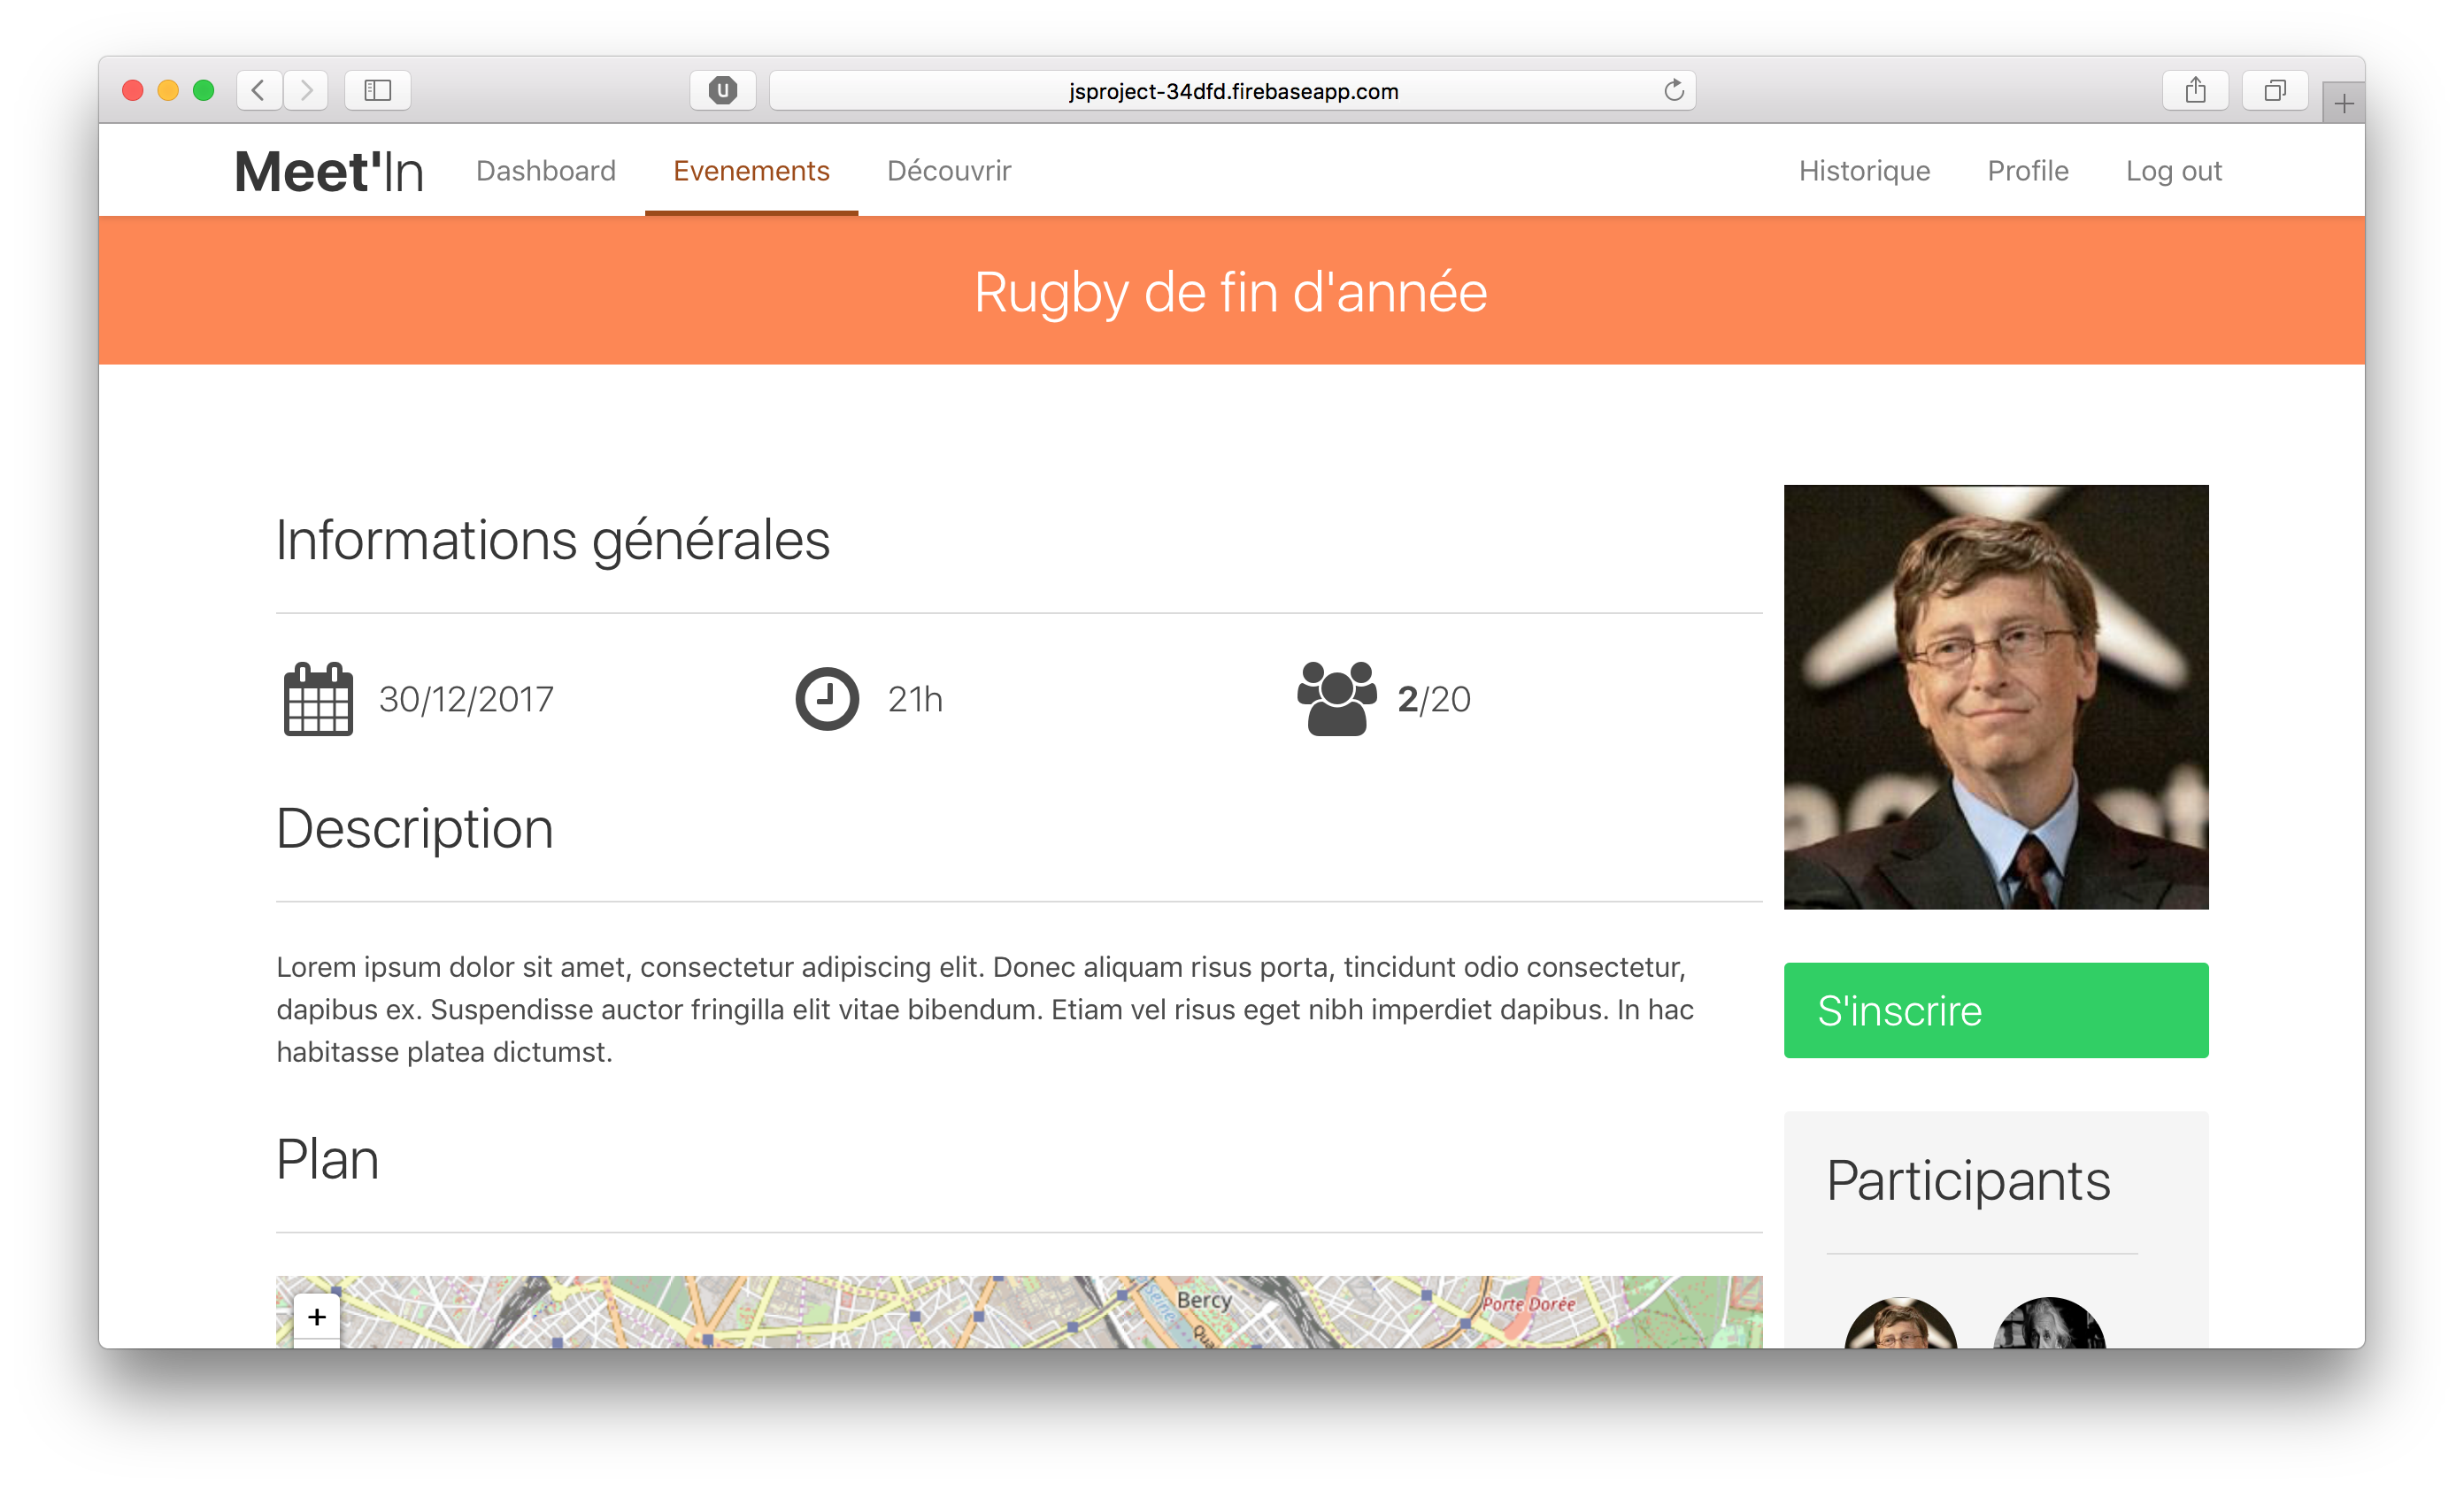Click the clock time icon
The image size is (2464, 1490).
(828, 696)
